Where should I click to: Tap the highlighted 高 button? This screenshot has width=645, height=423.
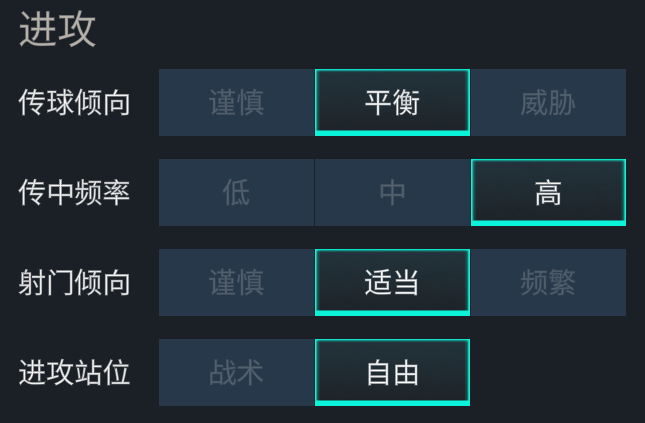[x=548, y=193]
